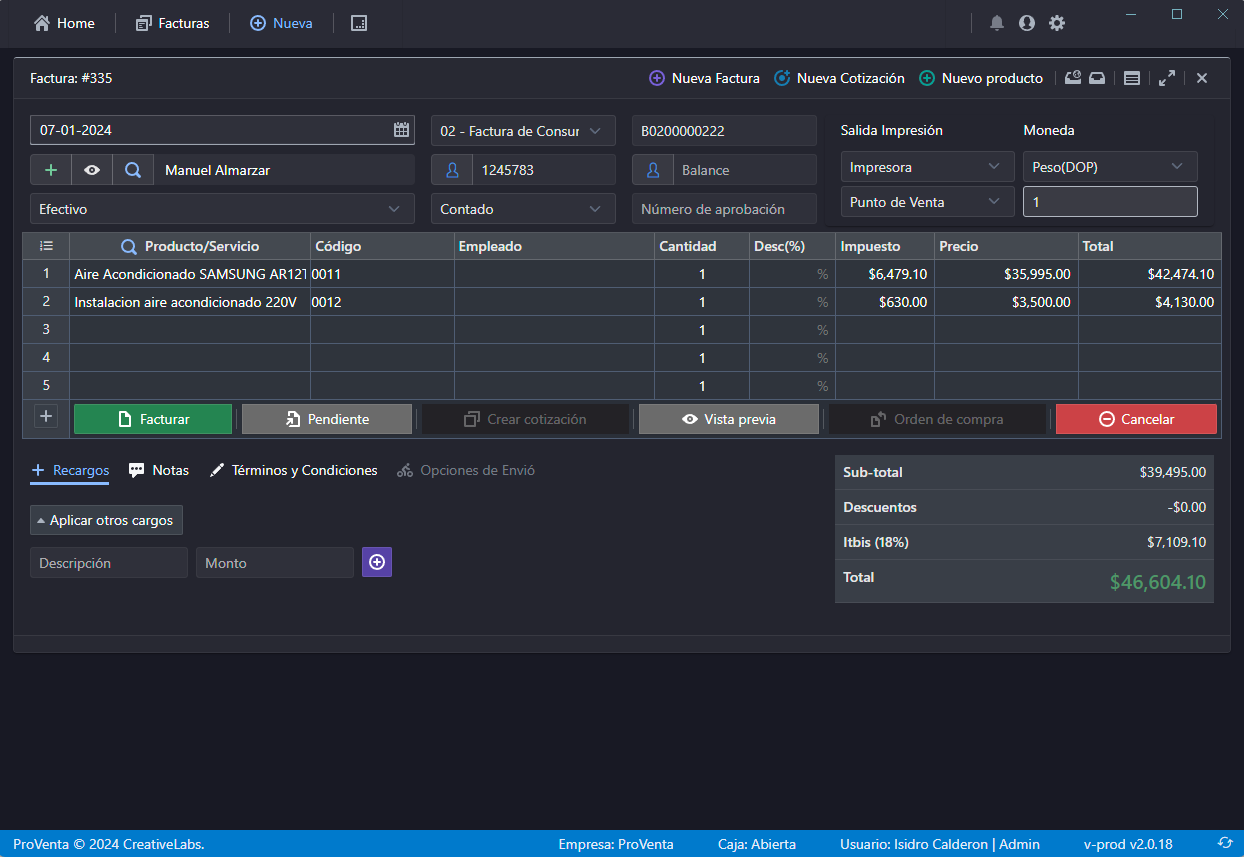Click the inbox tray icon in the header
Viewport: 1244px width, 857px height.
(1096, 77)
